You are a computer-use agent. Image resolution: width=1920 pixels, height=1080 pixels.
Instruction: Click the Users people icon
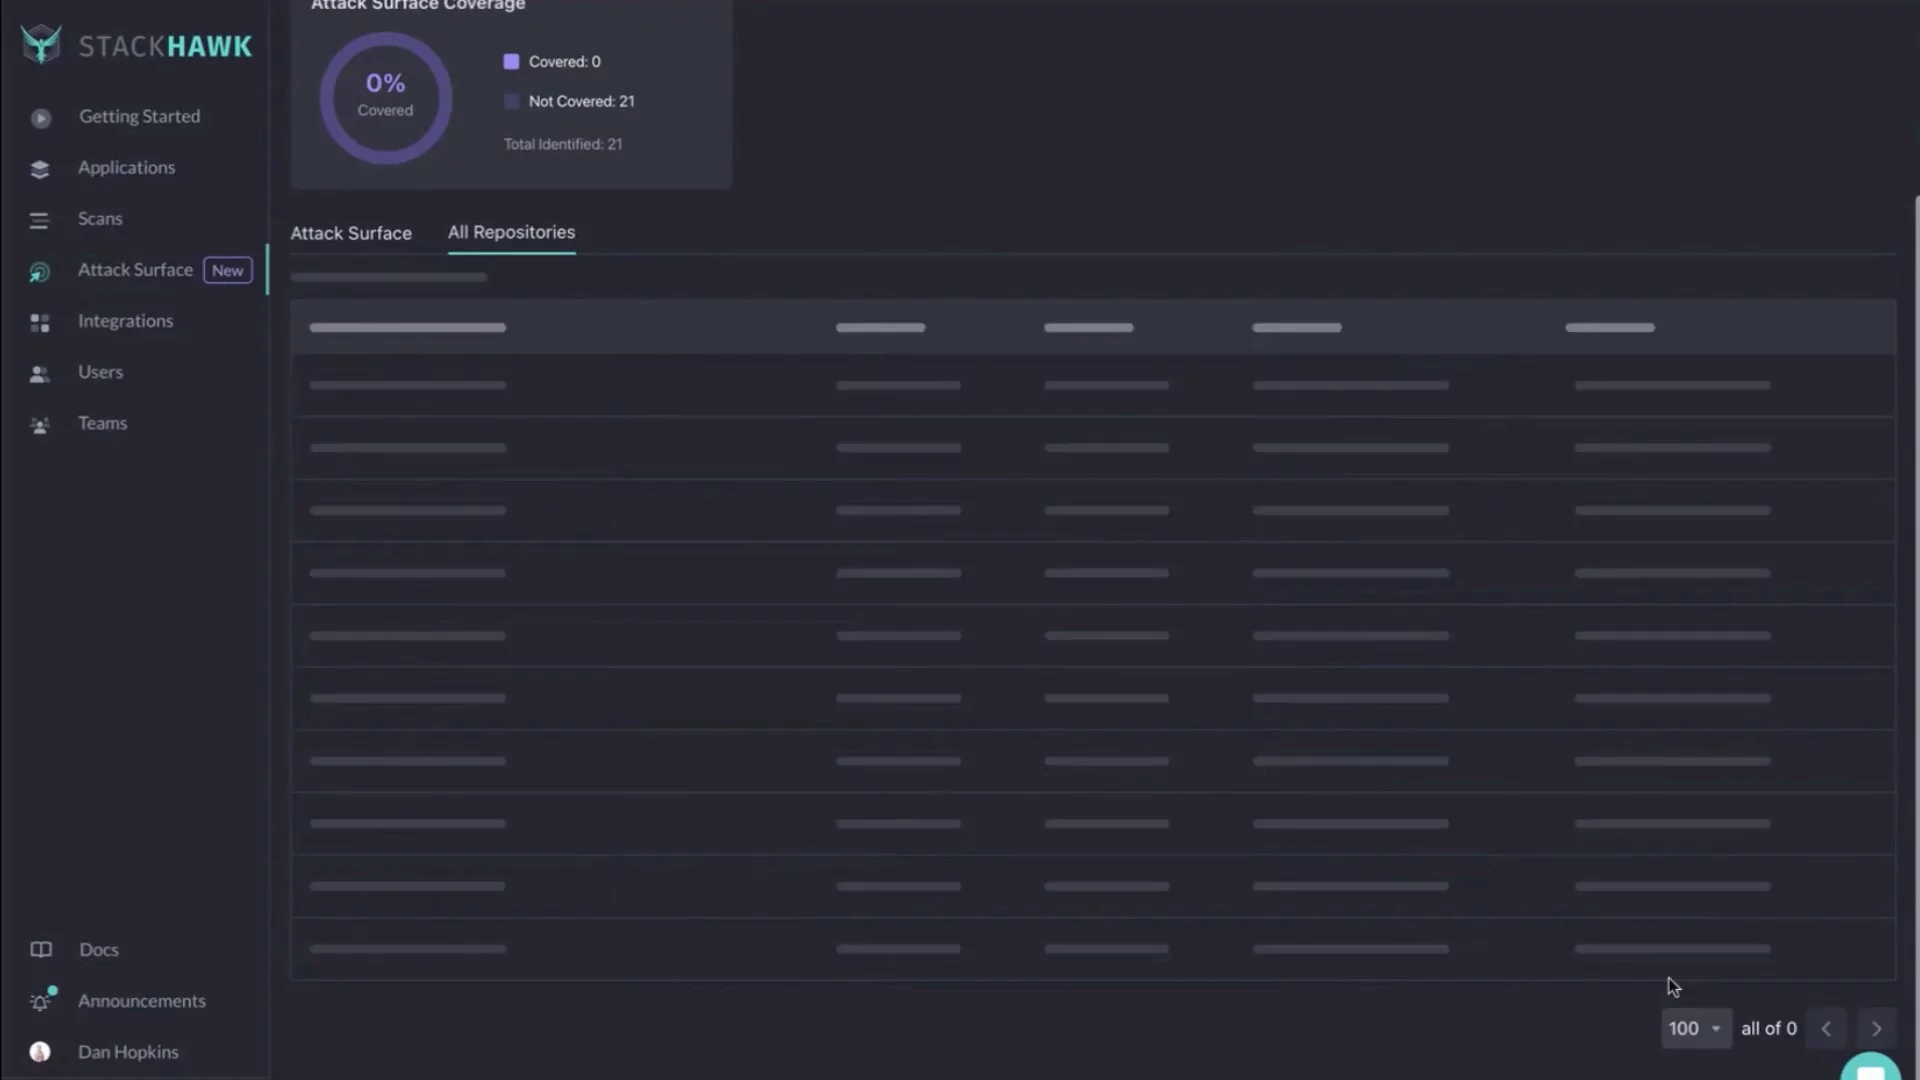40,374
